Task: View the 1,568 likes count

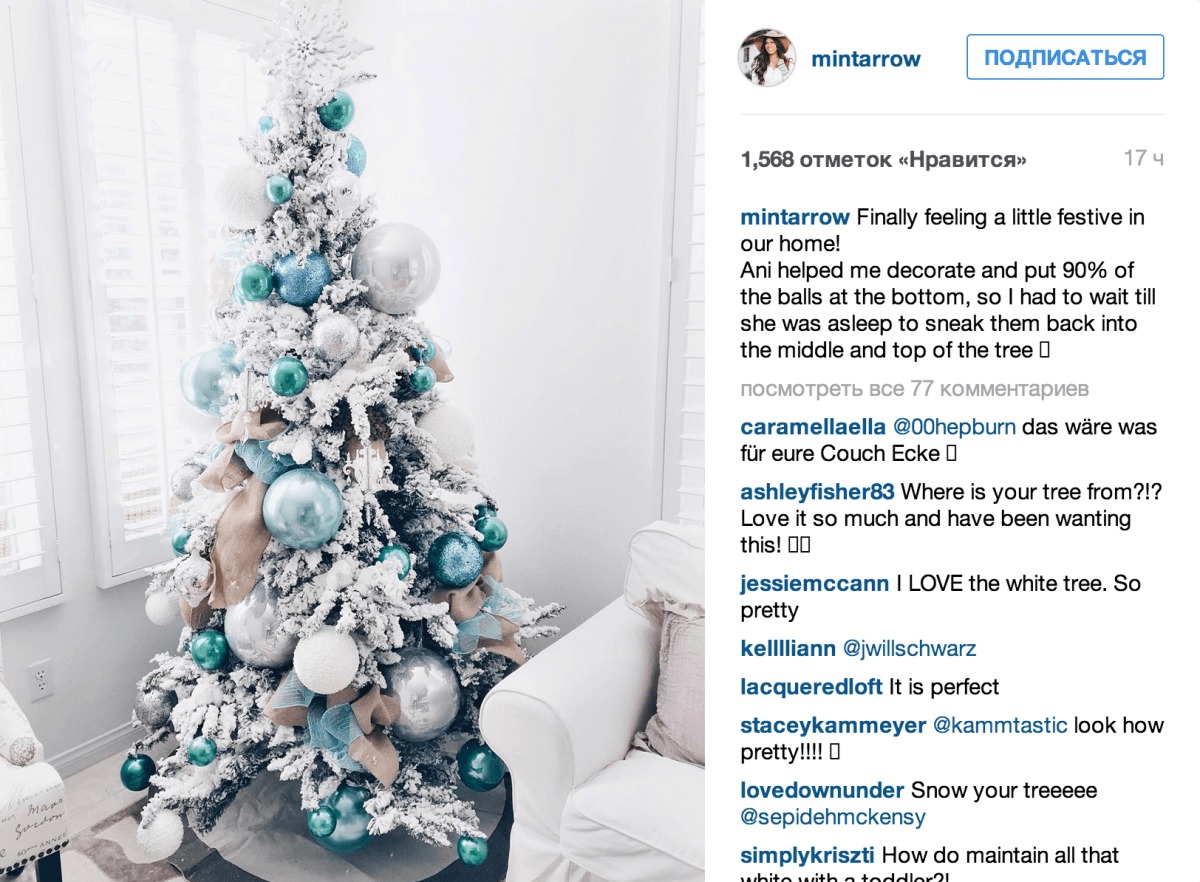Action: (884, 159)
